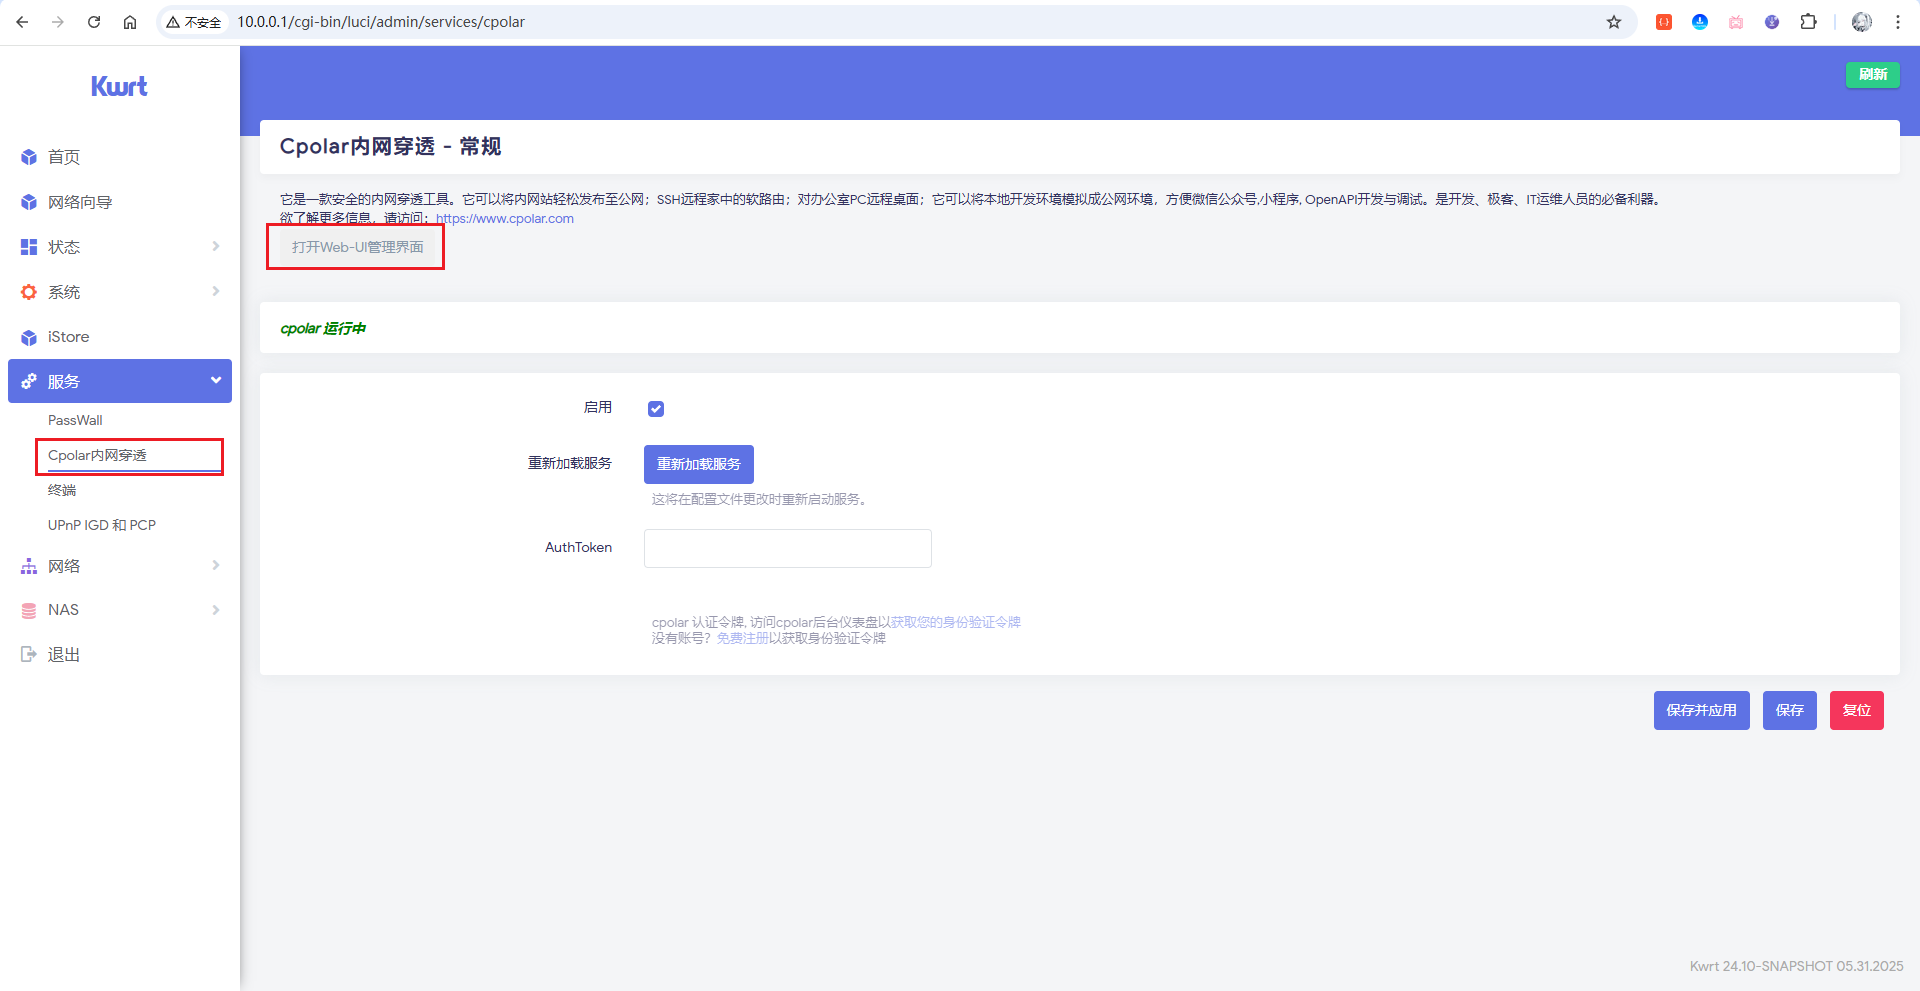This screenshot has width=1920, height=991.
Task: Click the NAS database icon in sidebar
Action: click(29, 610)
